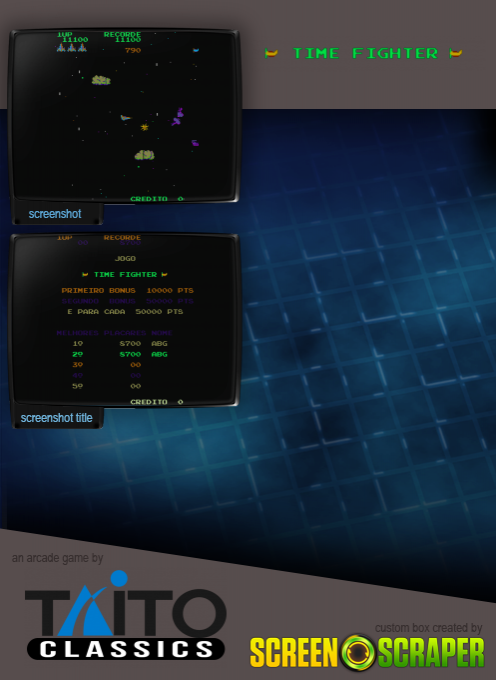This screenshot has height=680, width=496.
Task: Click the 790 score value in the gameplay screenshot
Action: pos(133,50)
